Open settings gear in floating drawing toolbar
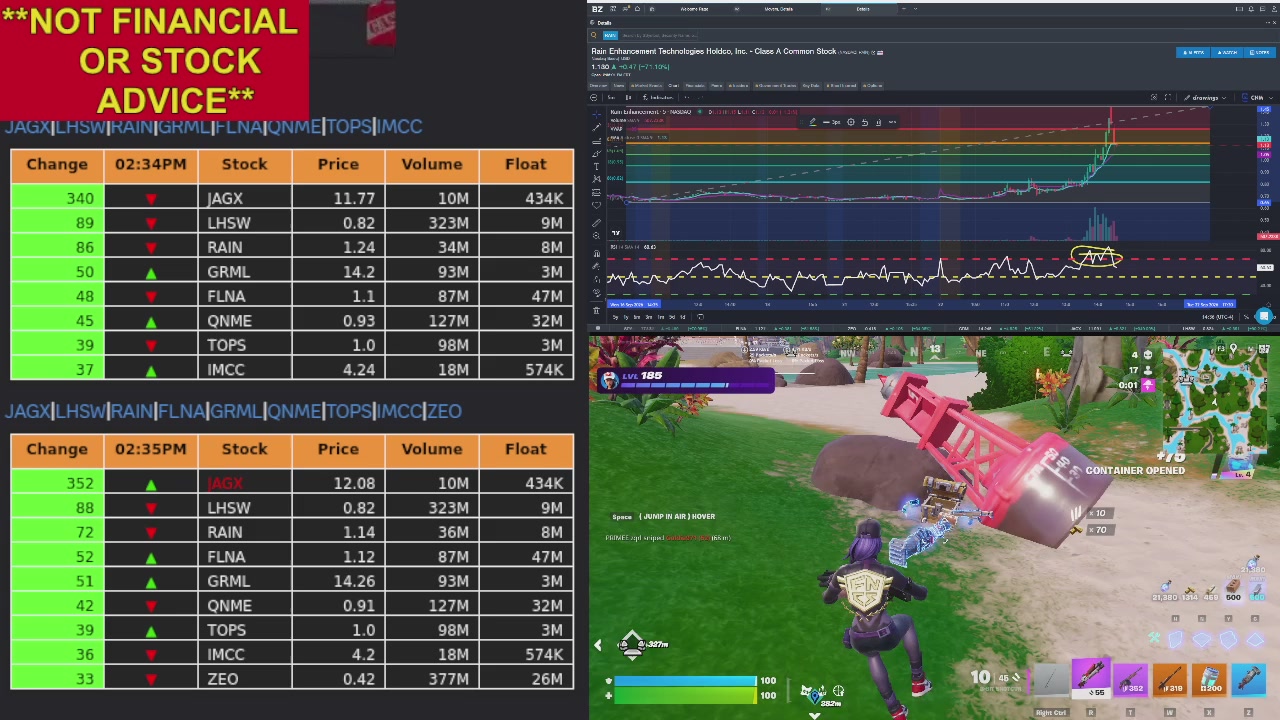Screen dimensions: 1280x720 (851, 122)
